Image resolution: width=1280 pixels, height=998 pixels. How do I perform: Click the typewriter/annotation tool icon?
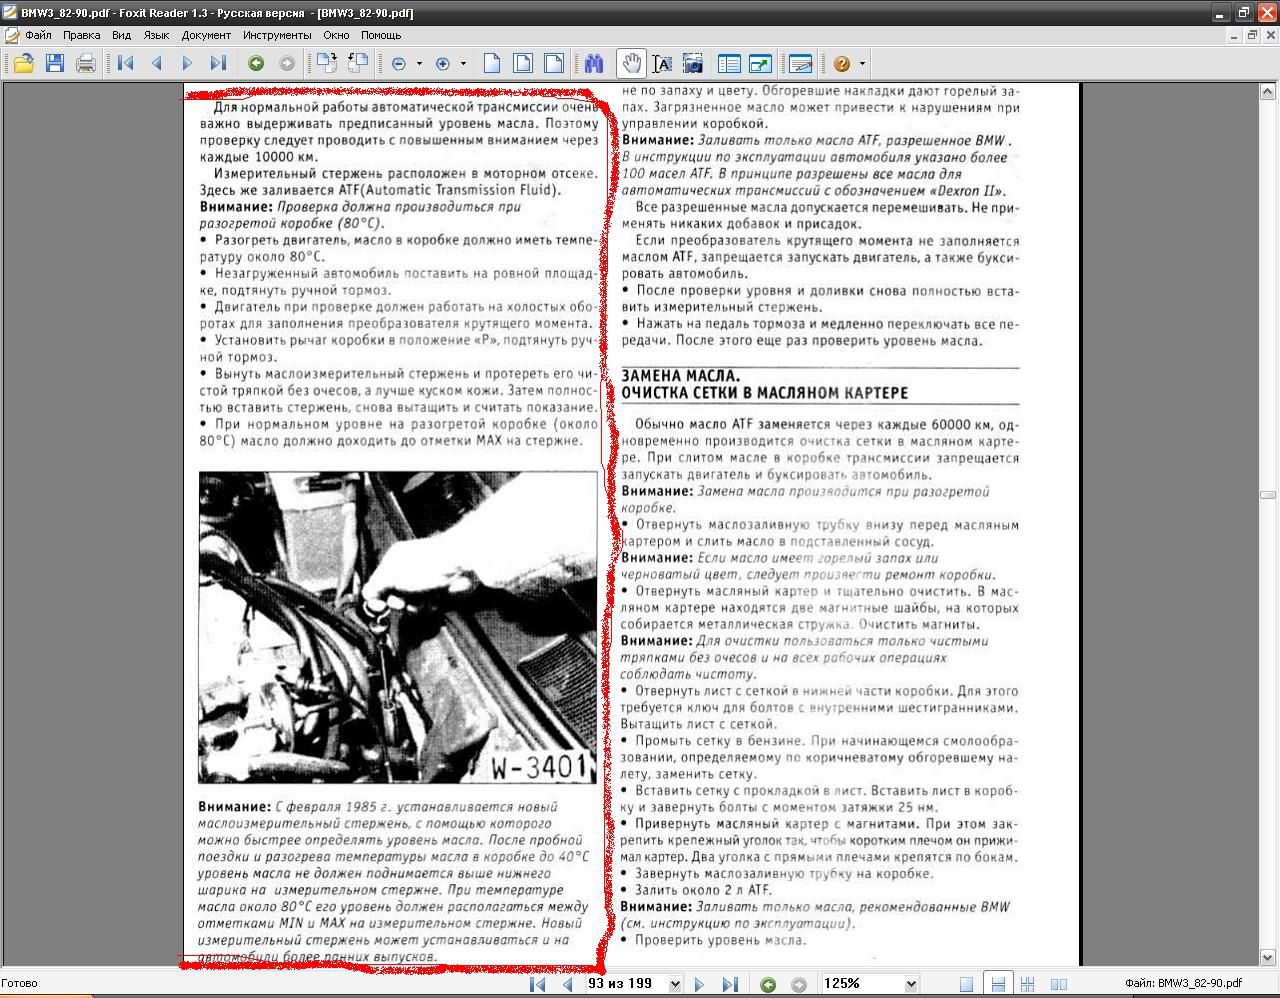tap(801, 64)
